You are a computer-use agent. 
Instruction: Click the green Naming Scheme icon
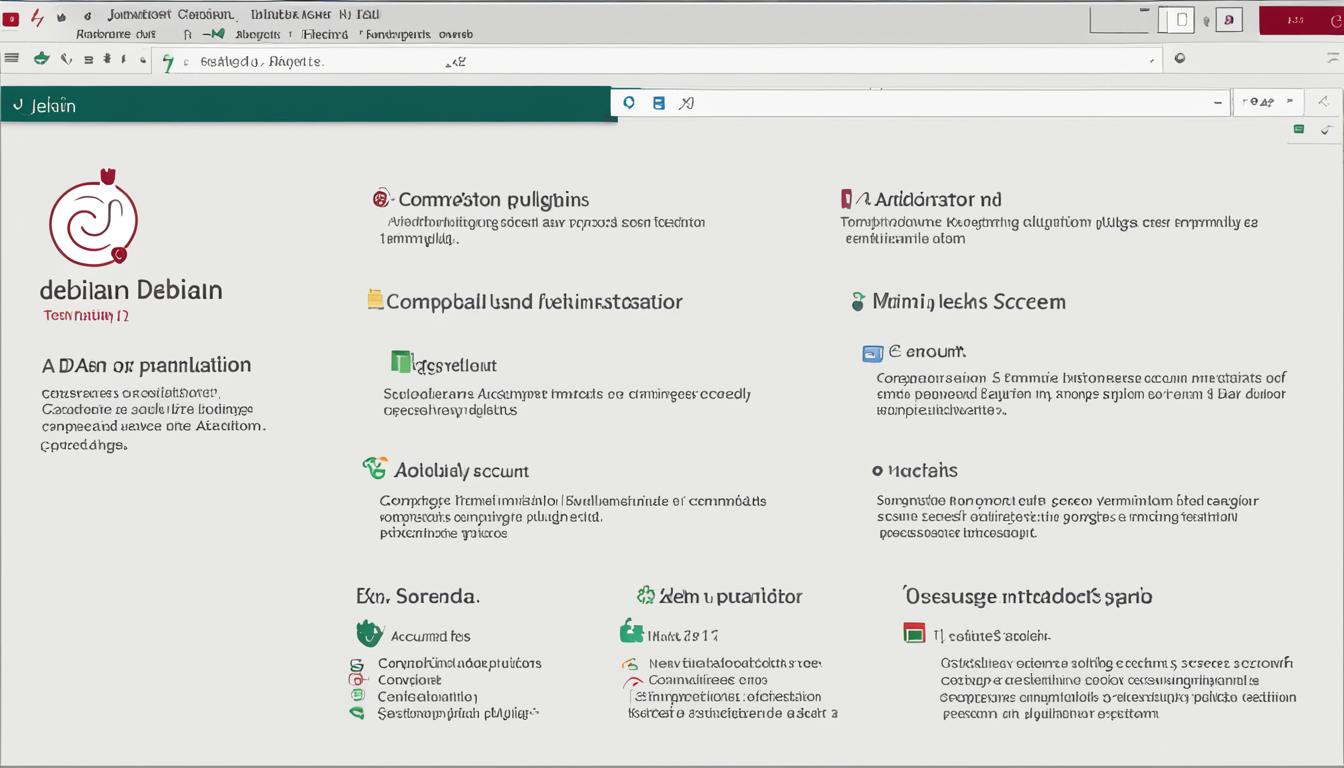[x=858, y=301]
